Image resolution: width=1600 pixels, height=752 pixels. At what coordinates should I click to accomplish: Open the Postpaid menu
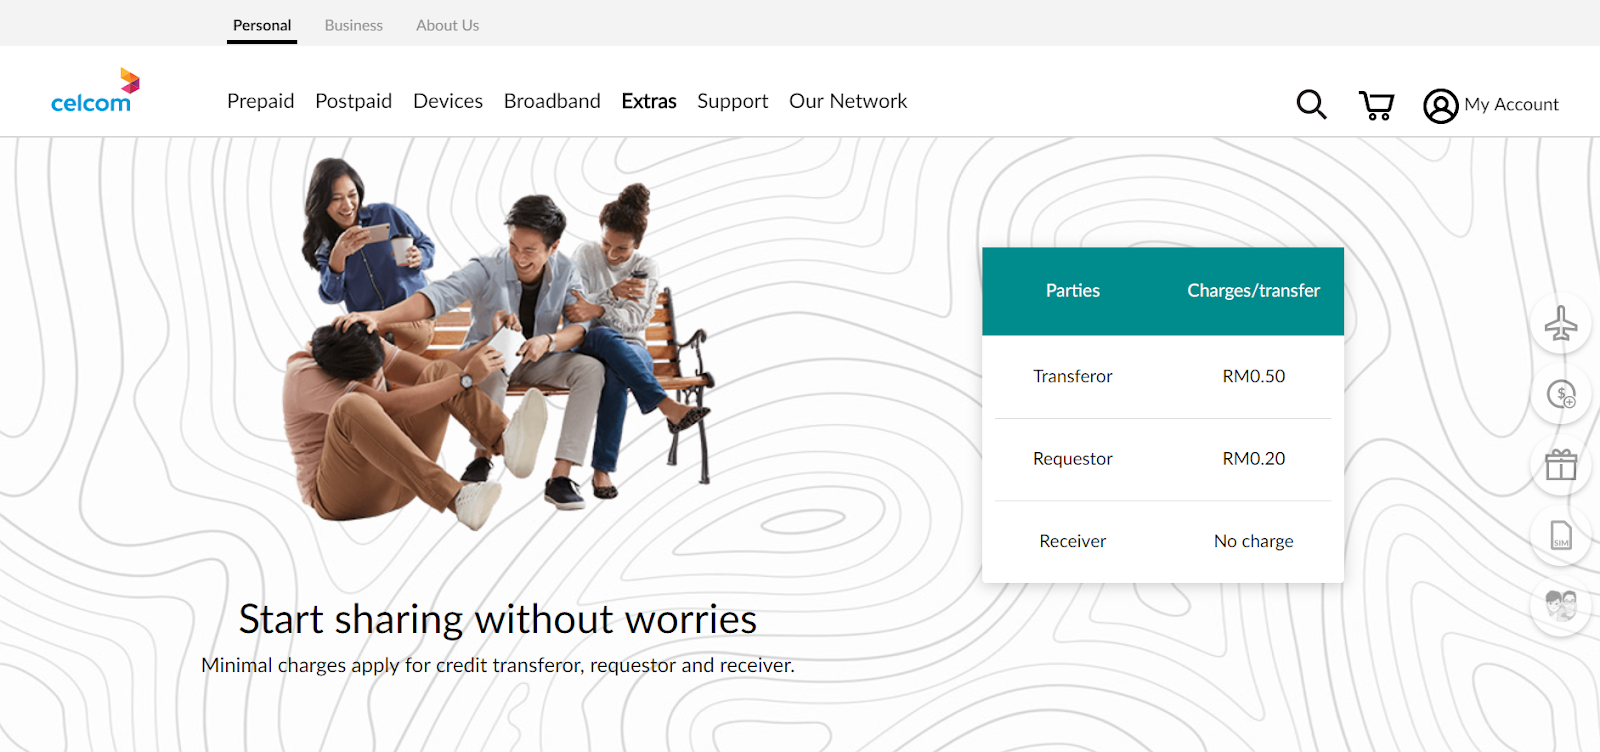tap(353, 101)
